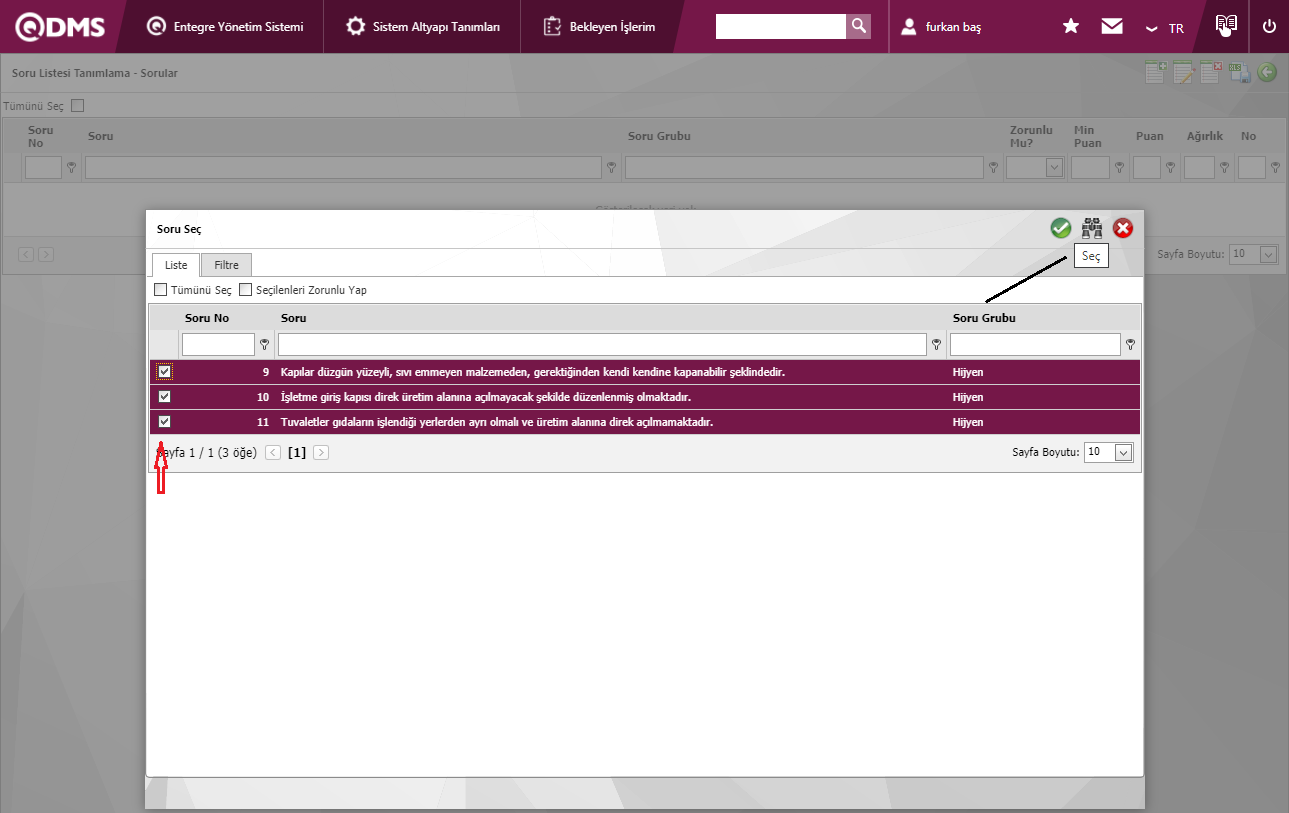This screenshot has width=1289, height=813.
Task: Select row 'Tuvaletler gıdaların işlendiği yerlerden…'
Action: (x=645, y=422)
